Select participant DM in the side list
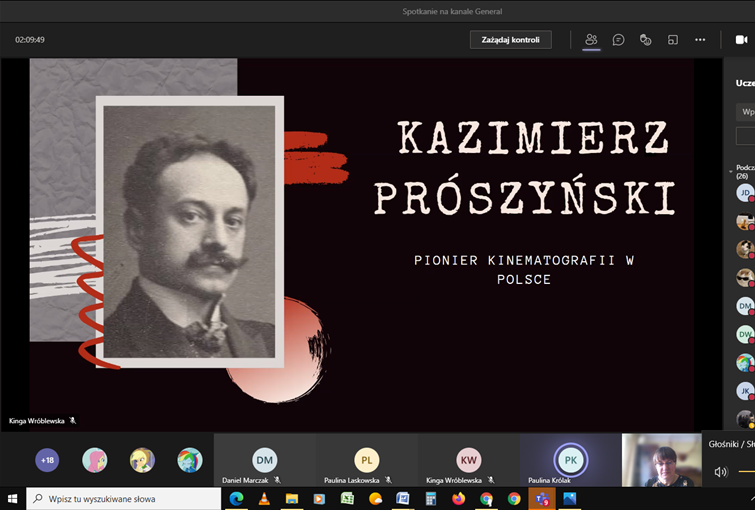The height and width of the screenshot is (515, 755). coord(745,306)
